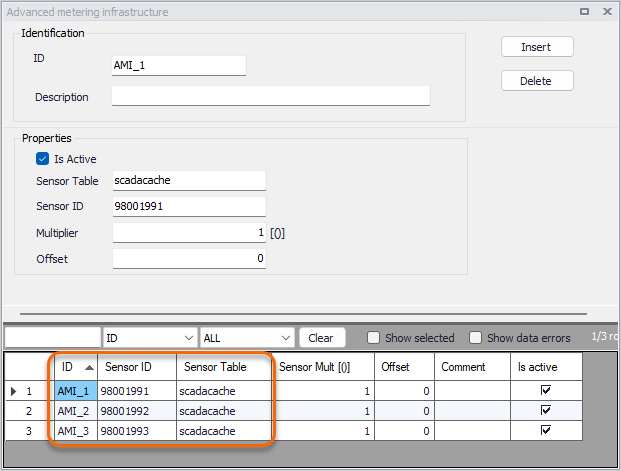Select scadacache cell in the AMI_3 row
The width and height of the screenshot is (621, 471).
point(224,431)
